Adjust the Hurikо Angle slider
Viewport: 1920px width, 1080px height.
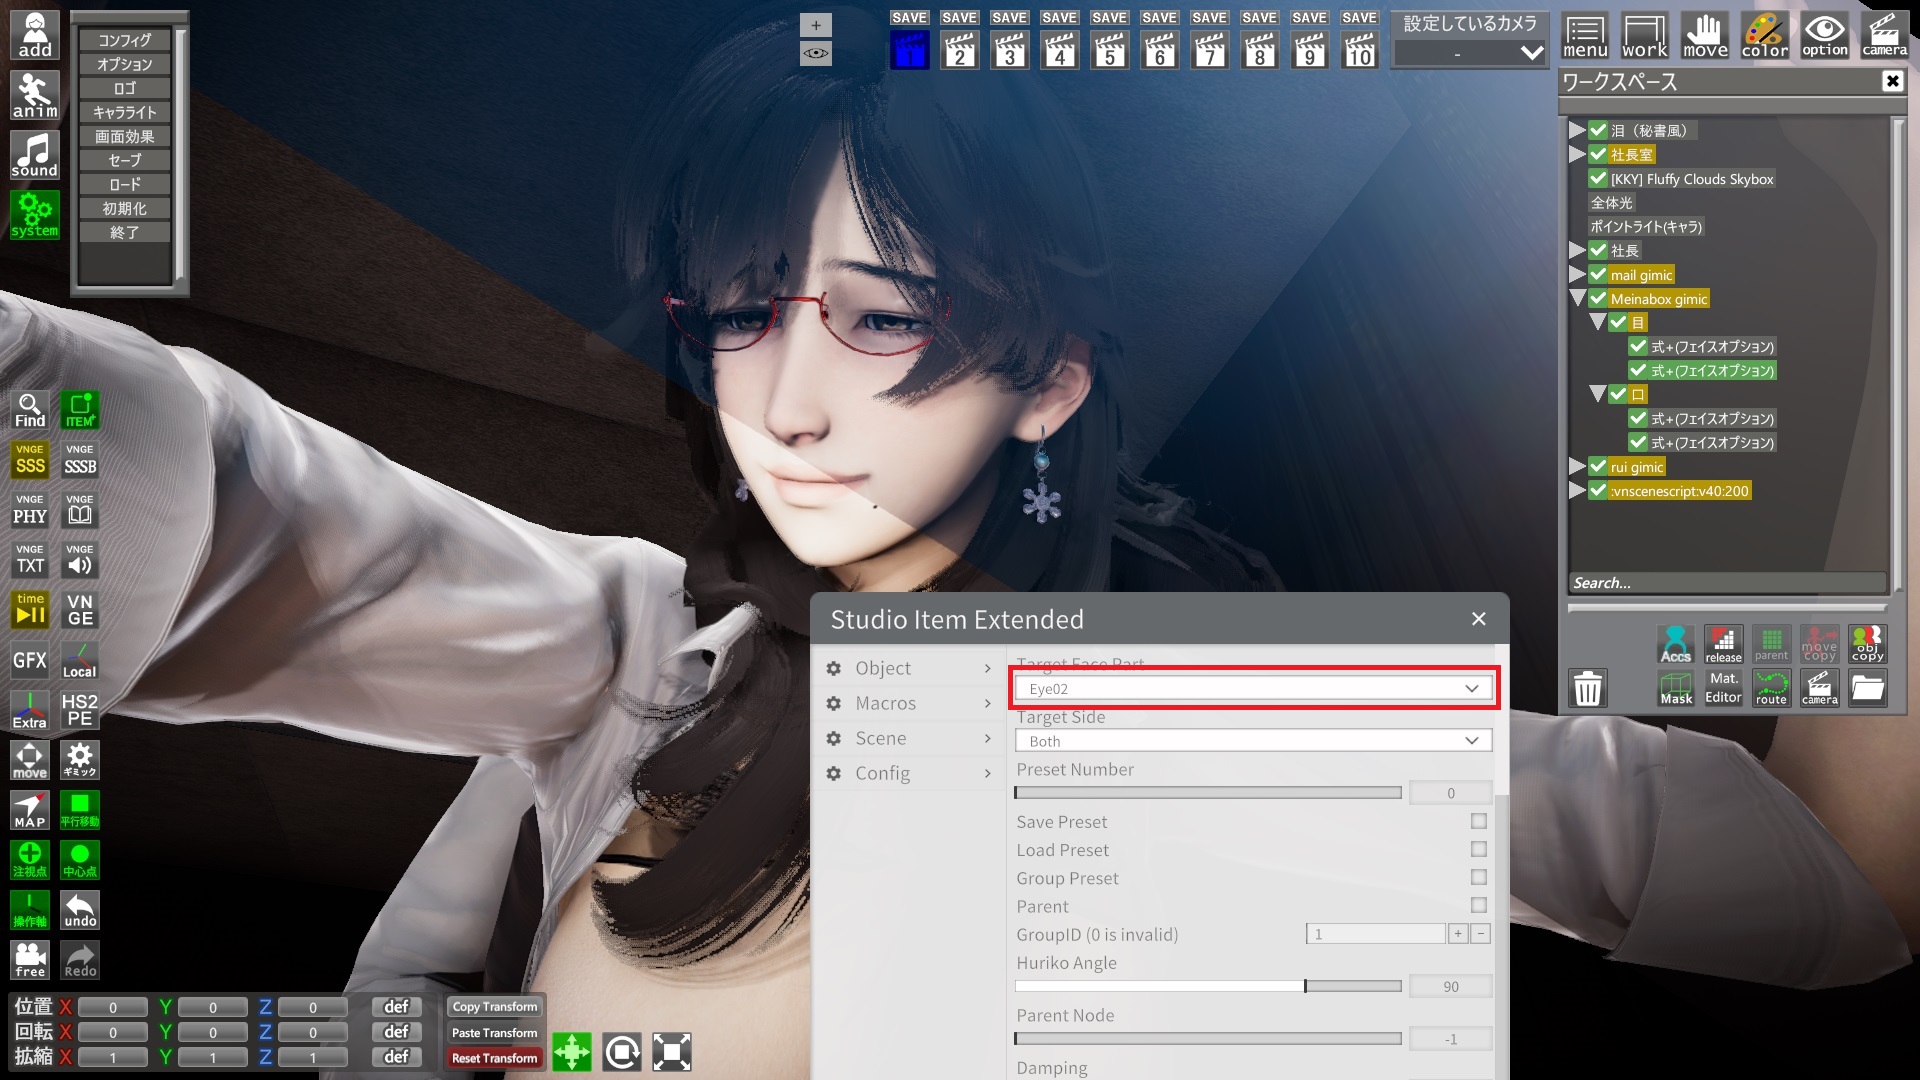coord(1208,986)
